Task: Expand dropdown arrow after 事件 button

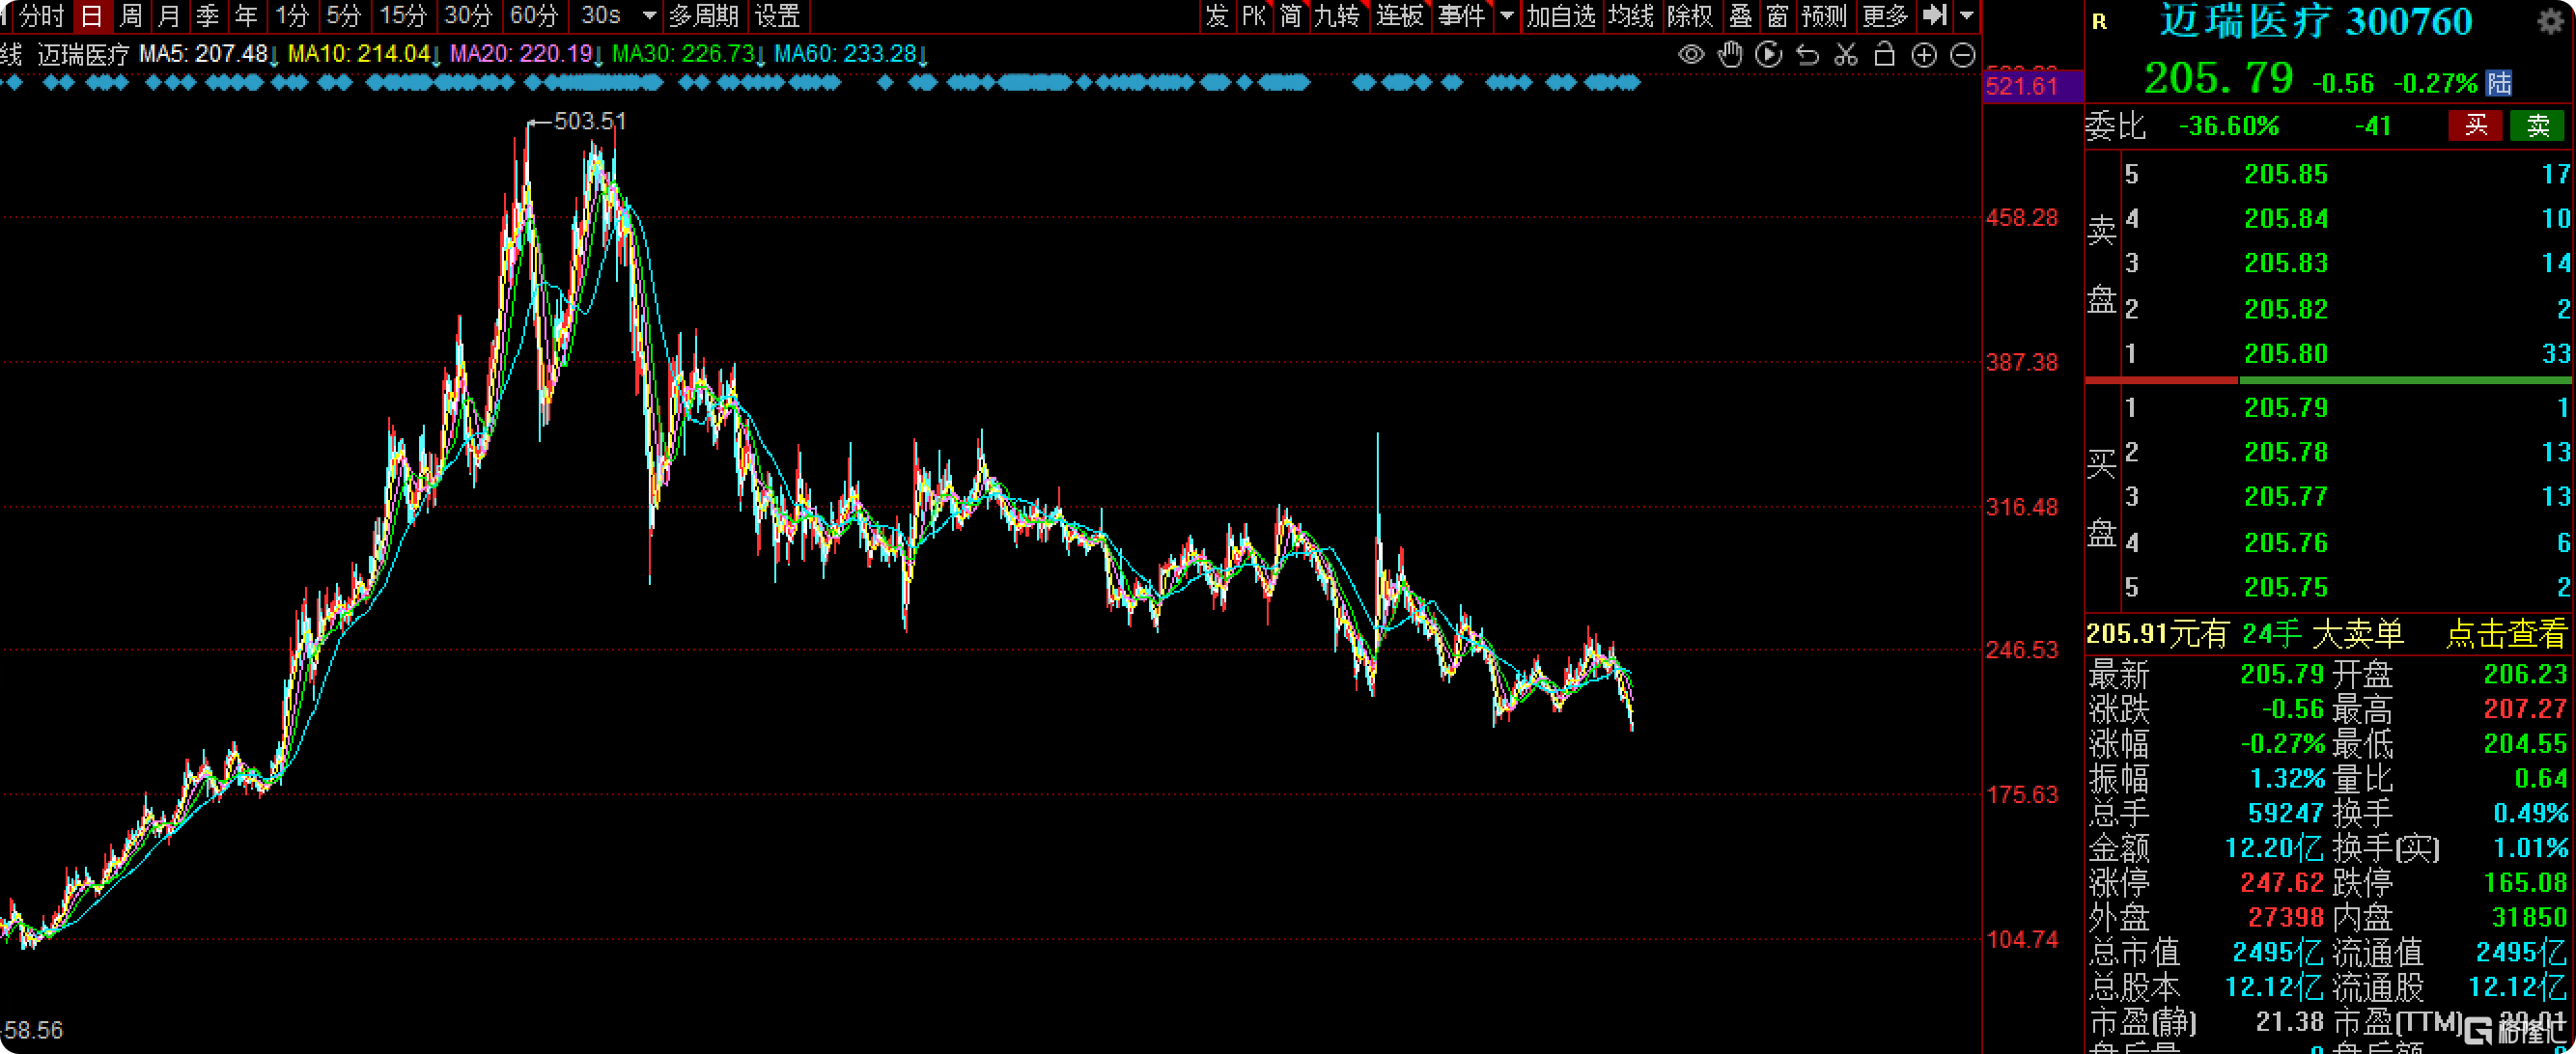Action: (1506, 16)
